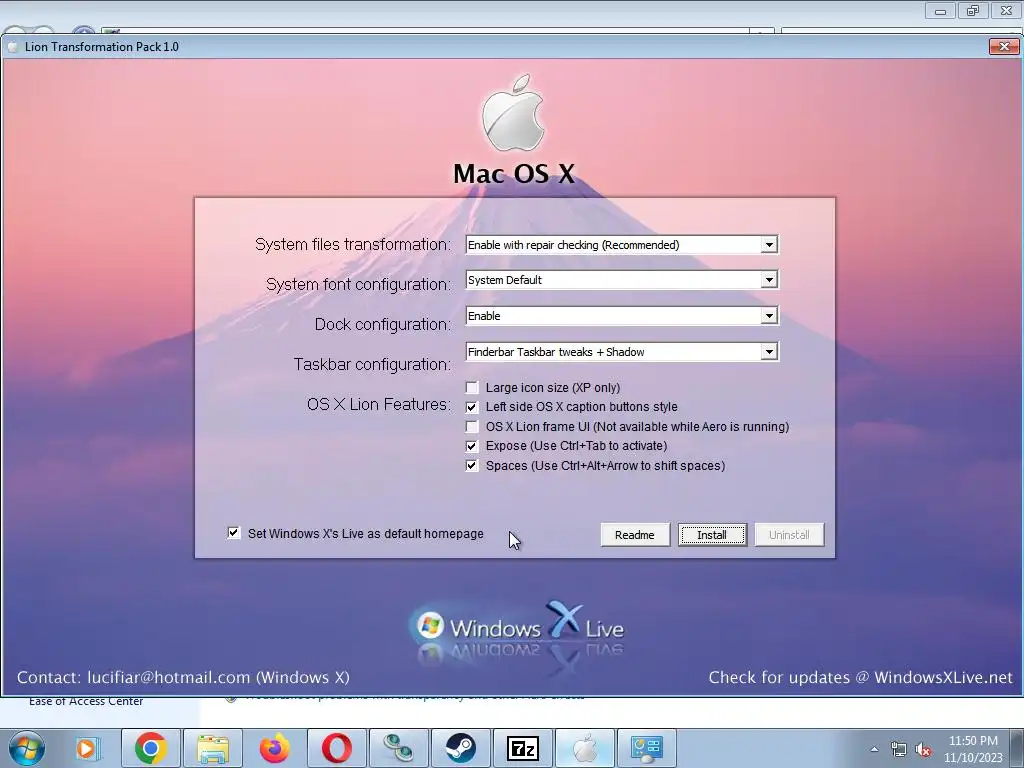1024x768 pixels.
Task: Expand System font configuration dropdown
Action: click(x=769, y=280)
